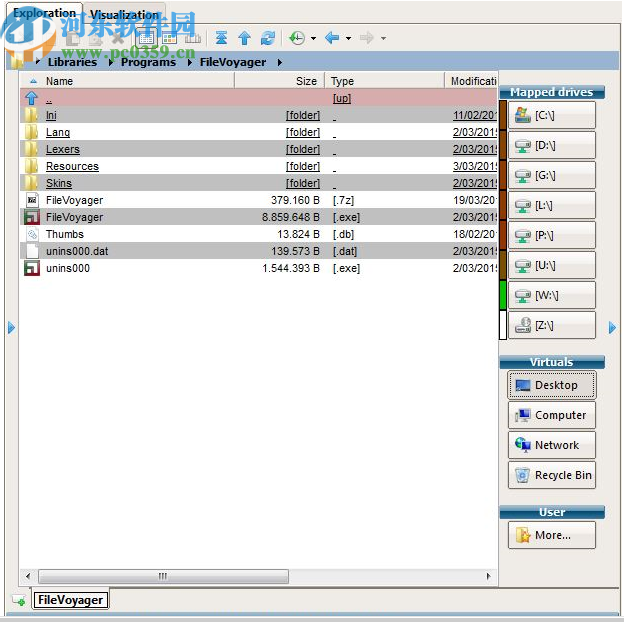Image resolution: width=624 pixels, height=622 pixels.
Task: Select the Resources folder name
Action: pyautogui.click(x=72, y=166)
